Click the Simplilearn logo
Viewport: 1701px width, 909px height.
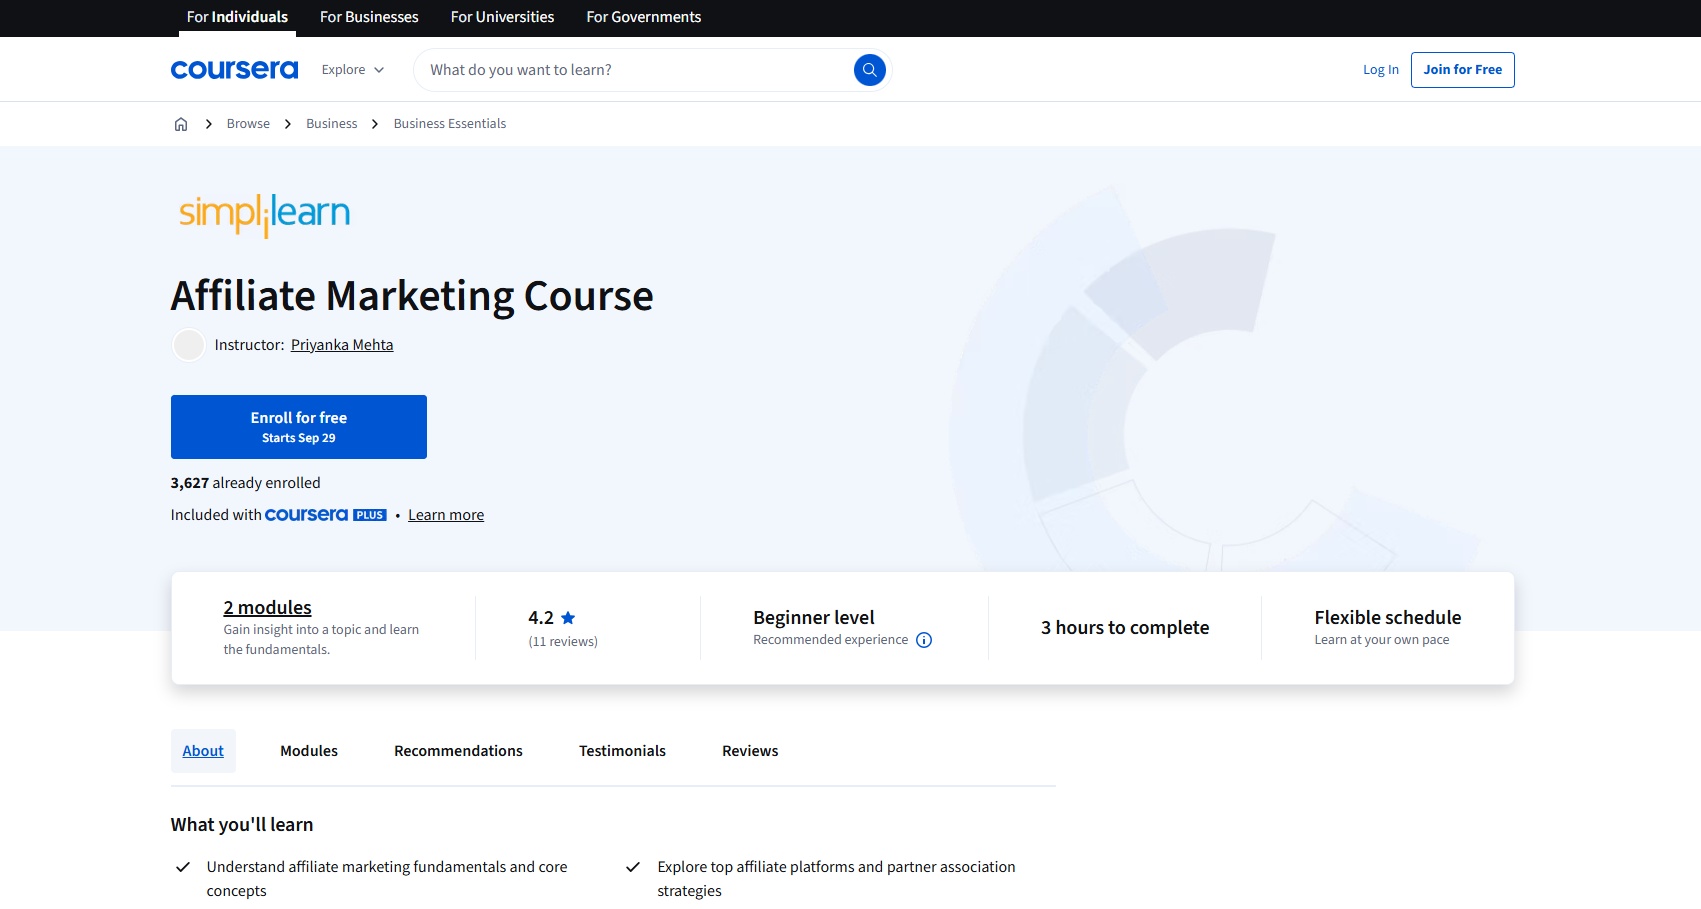(x=265, y=214)
